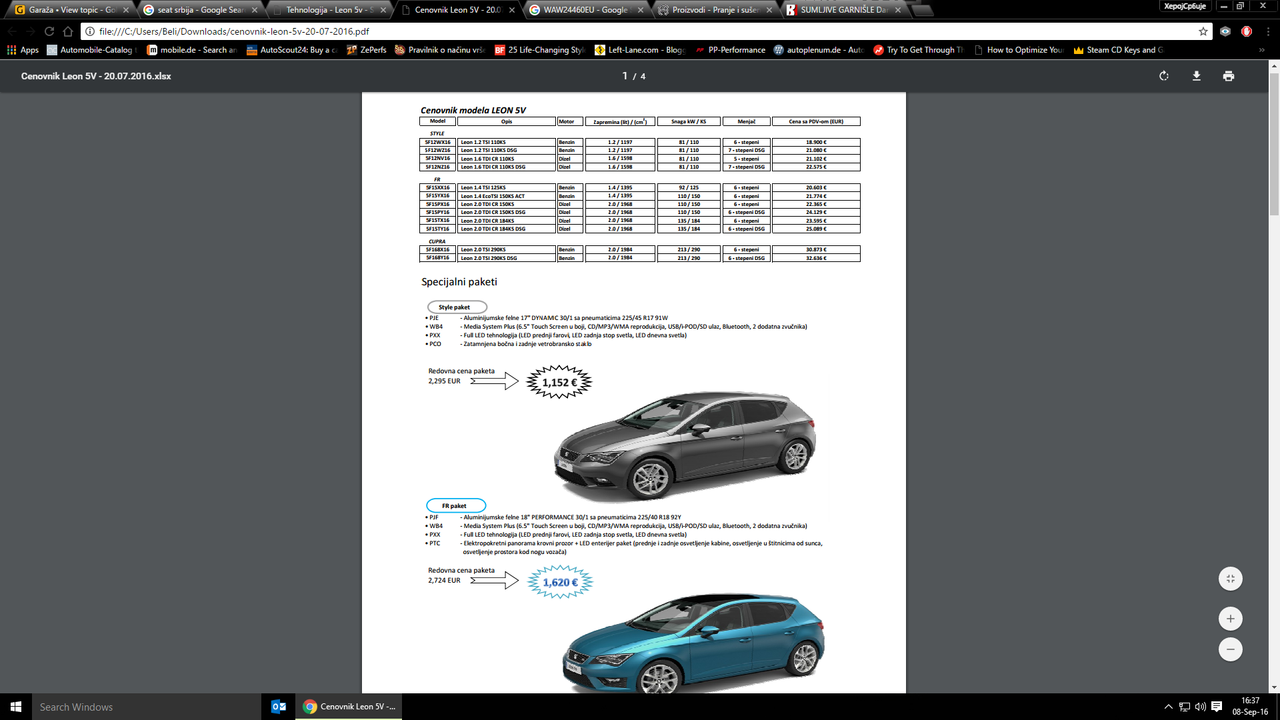Image resolution: width=1280 pixels, height=720 pixels.
Task: Open ZePerfs bookmark
Action: click(365, 50)
